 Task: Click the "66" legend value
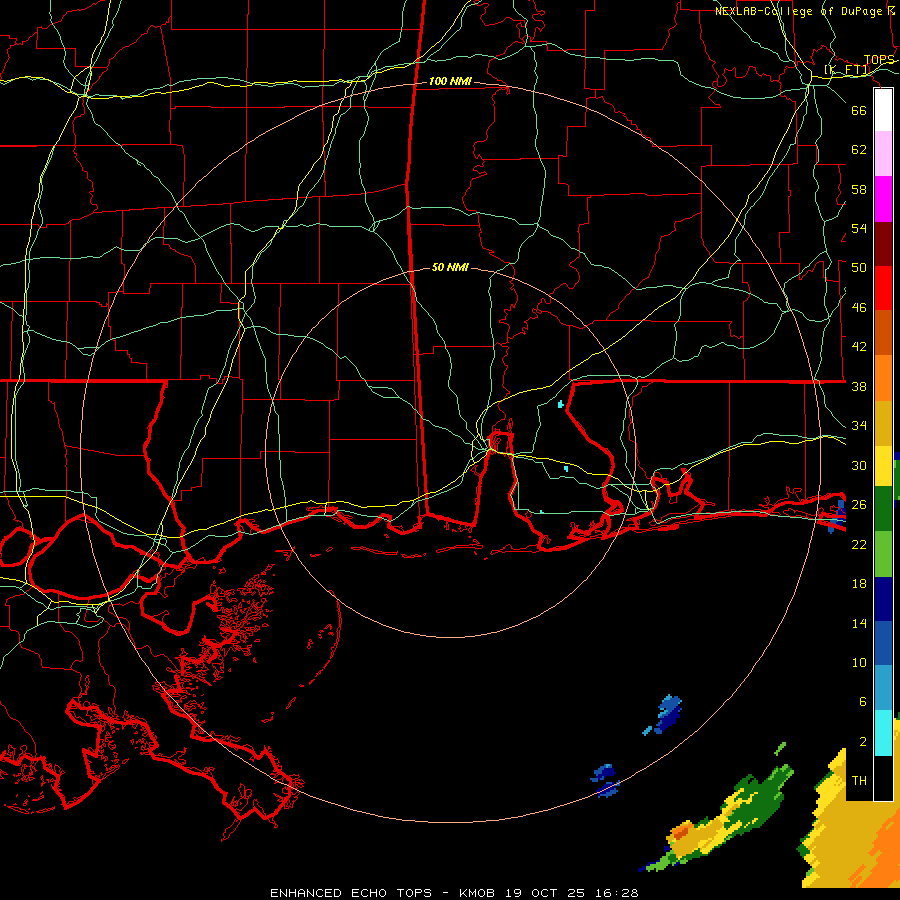point(859,110)
